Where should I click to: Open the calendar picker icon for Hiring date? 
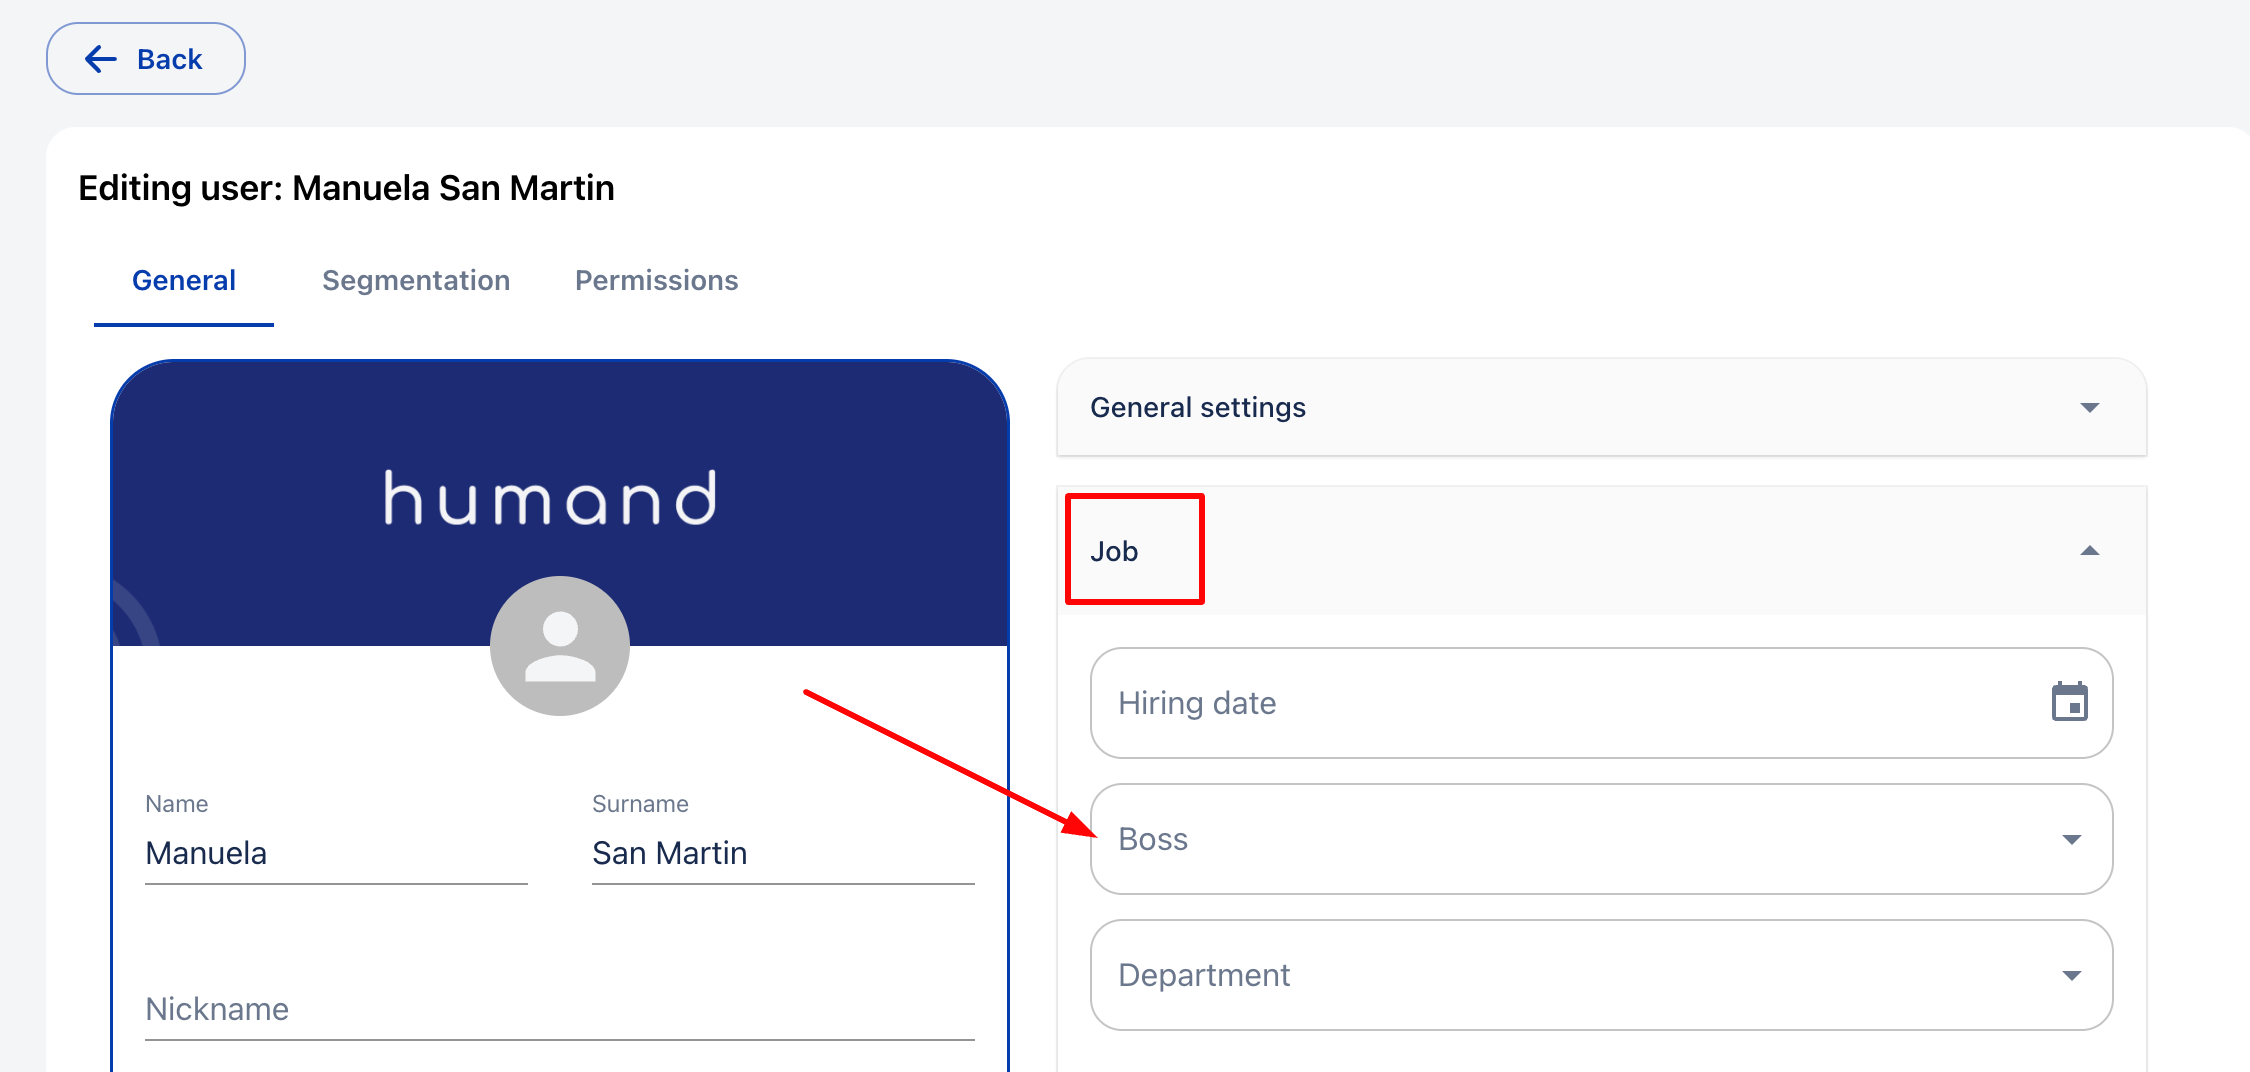[x=2069, y=702]
